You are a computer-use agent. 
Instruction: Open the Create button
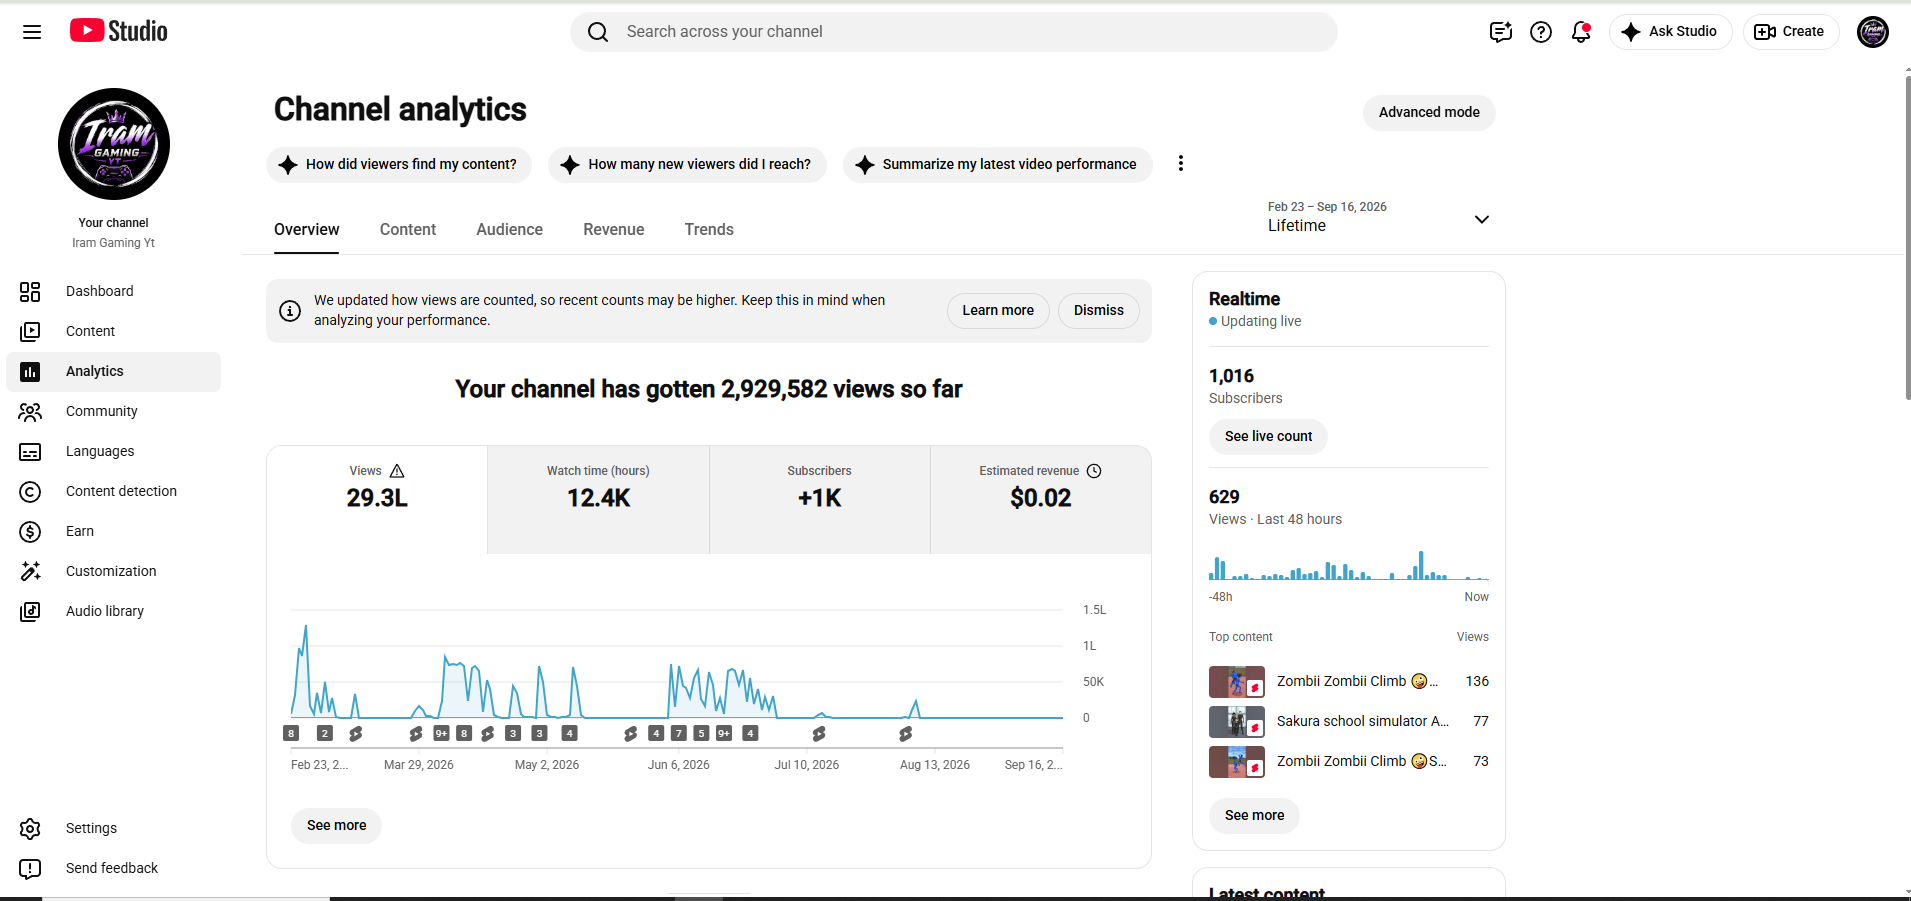click(x=1791, y=32)
